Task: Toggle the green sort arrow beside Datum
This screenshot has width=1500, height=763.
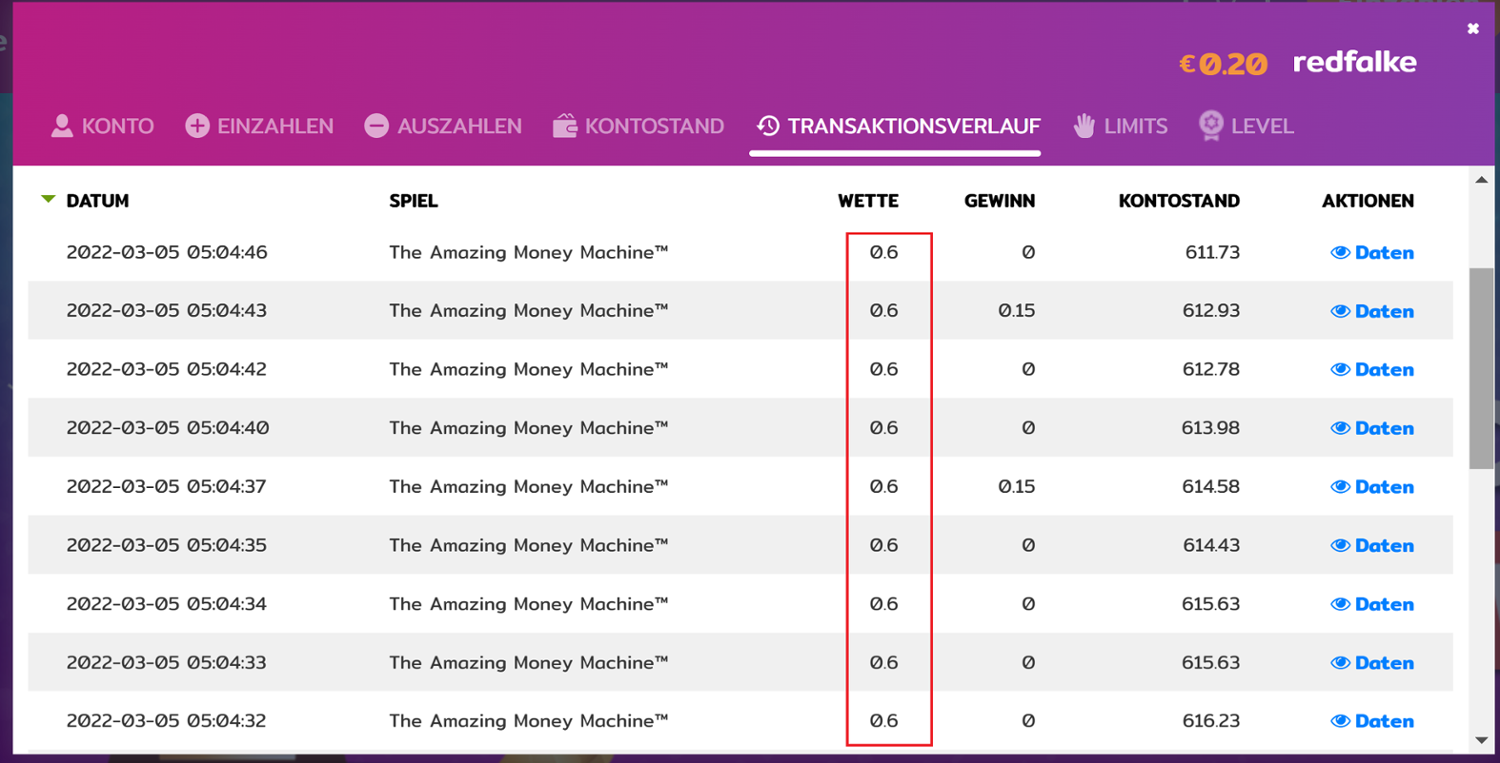Action: tap(48, 200)
